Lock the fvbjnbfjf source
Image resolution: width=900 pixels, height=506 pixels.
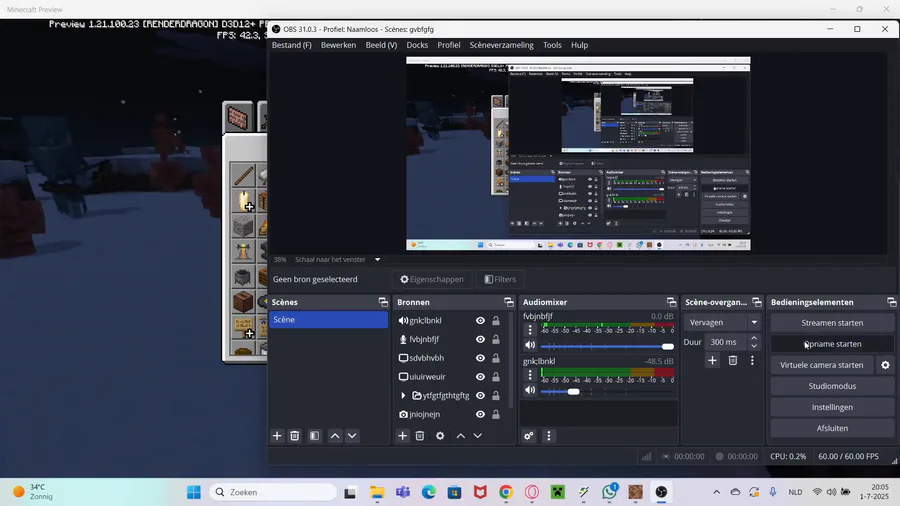pyautogui.click(x=496, y=339)
